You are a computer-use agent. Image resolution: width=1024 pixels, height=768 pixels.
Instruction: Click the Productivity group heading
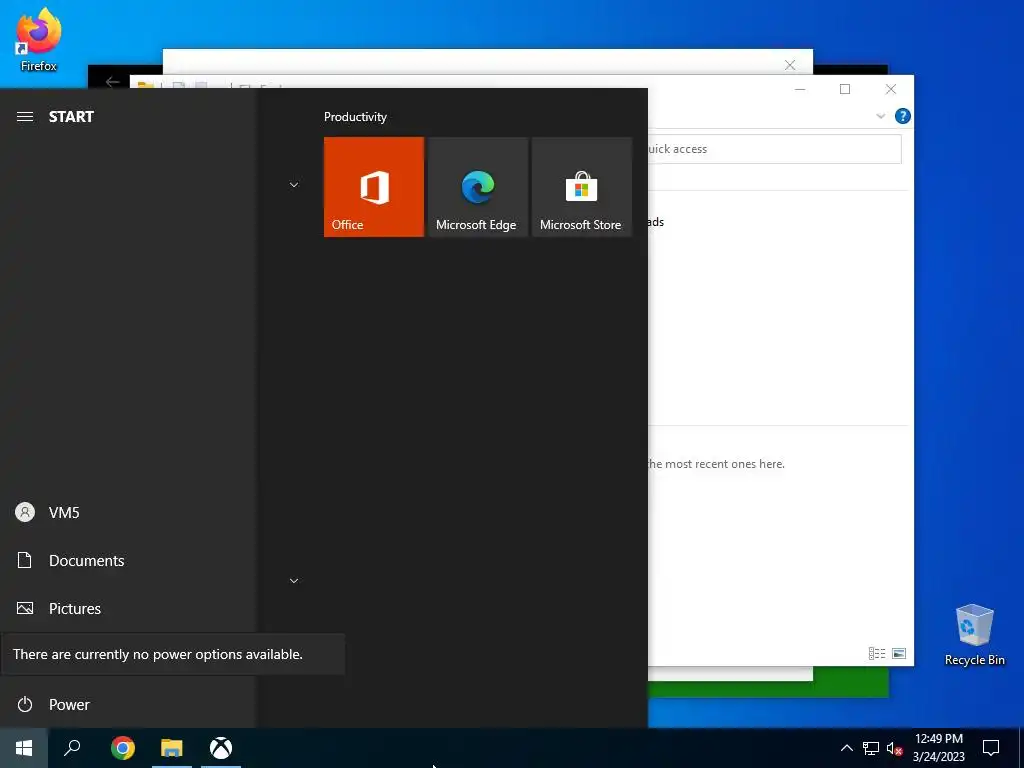coord(355,117)
